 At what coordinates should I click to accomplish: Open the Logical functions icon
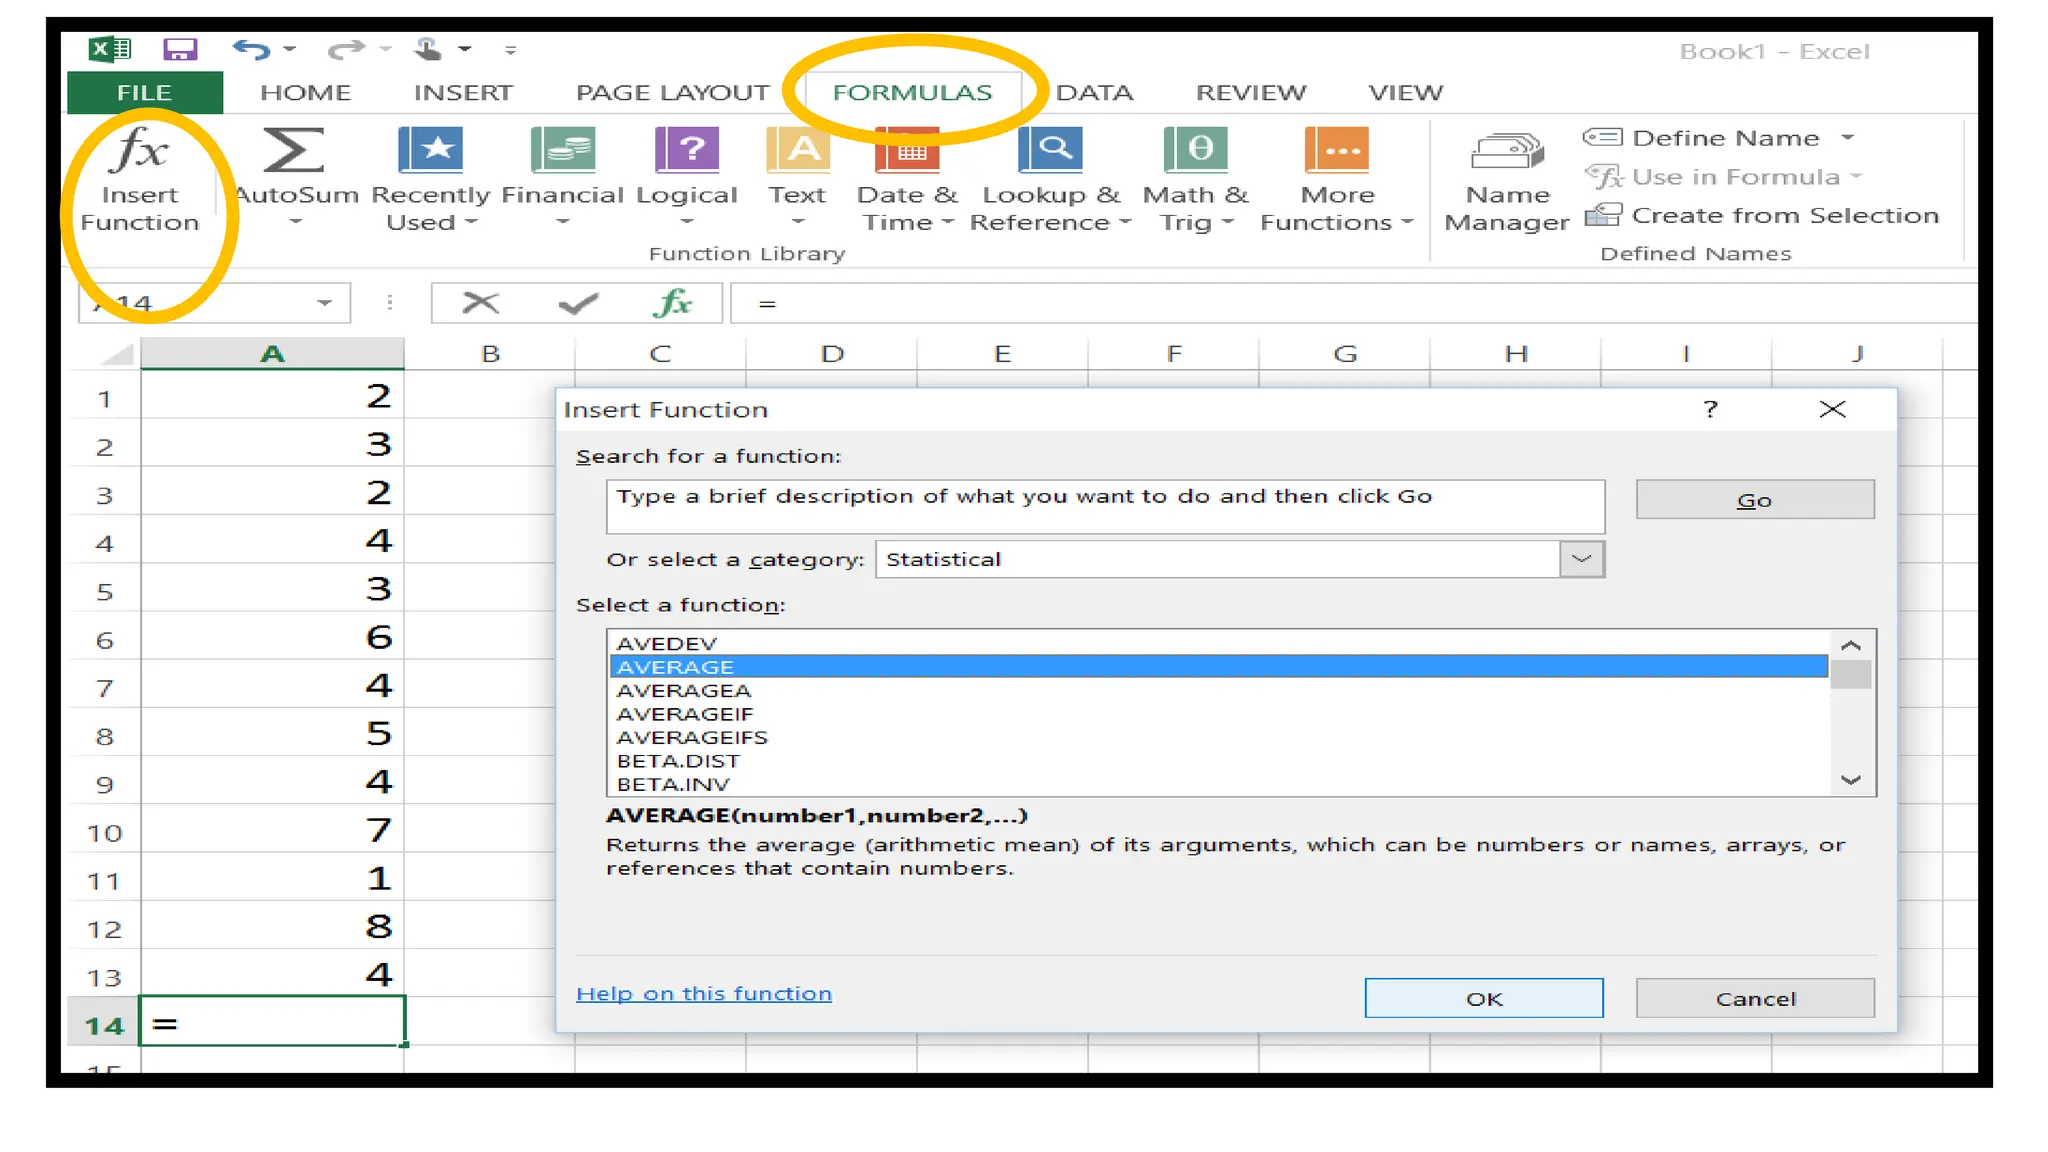[686, 151]
